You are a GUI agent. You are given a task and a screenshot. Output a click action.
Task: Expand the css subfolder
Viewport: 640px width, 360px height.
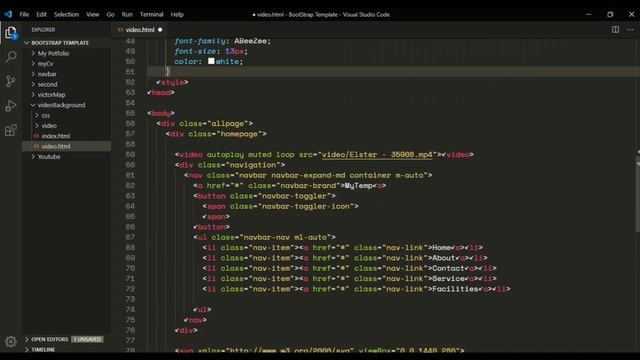pyautogui.click(x=46, y=116)
